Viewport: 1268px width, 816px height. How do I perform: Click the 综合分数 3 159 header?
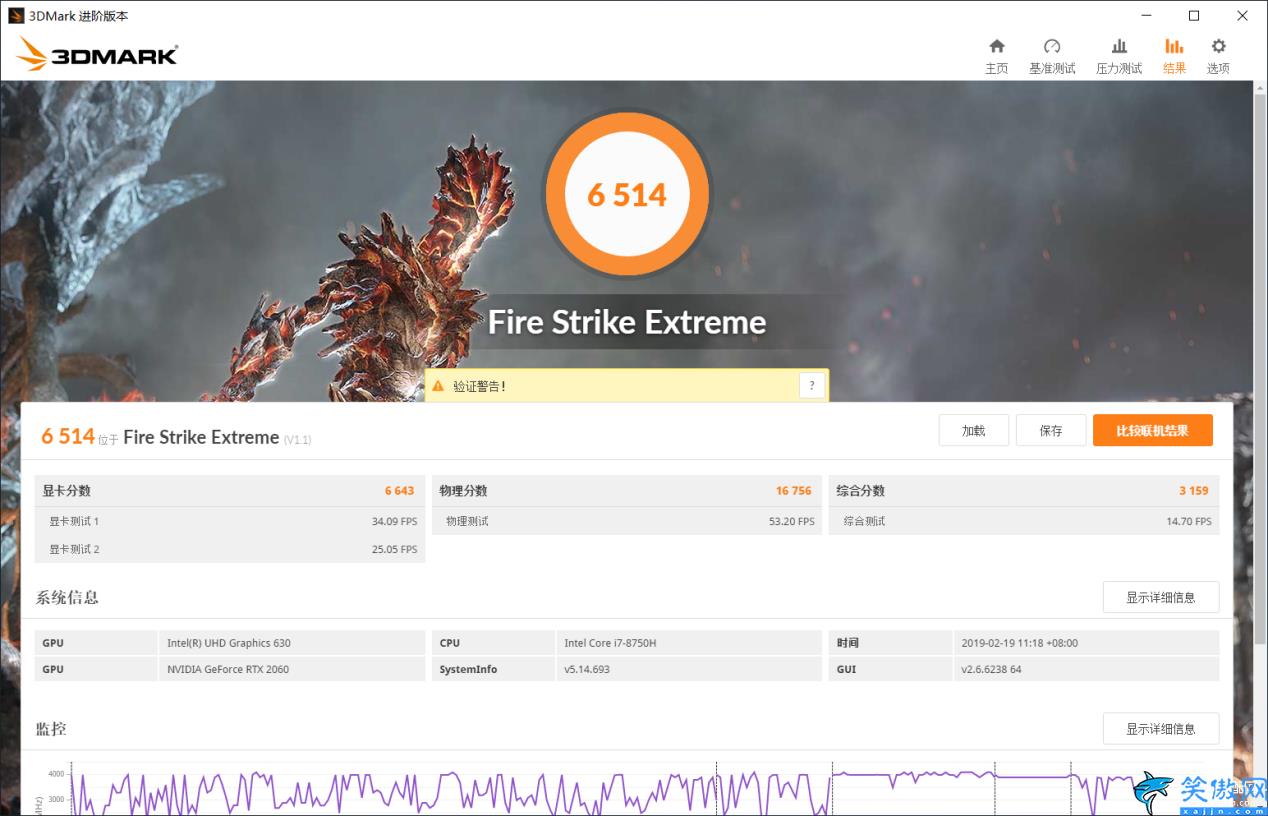(x=1024, y=491)
